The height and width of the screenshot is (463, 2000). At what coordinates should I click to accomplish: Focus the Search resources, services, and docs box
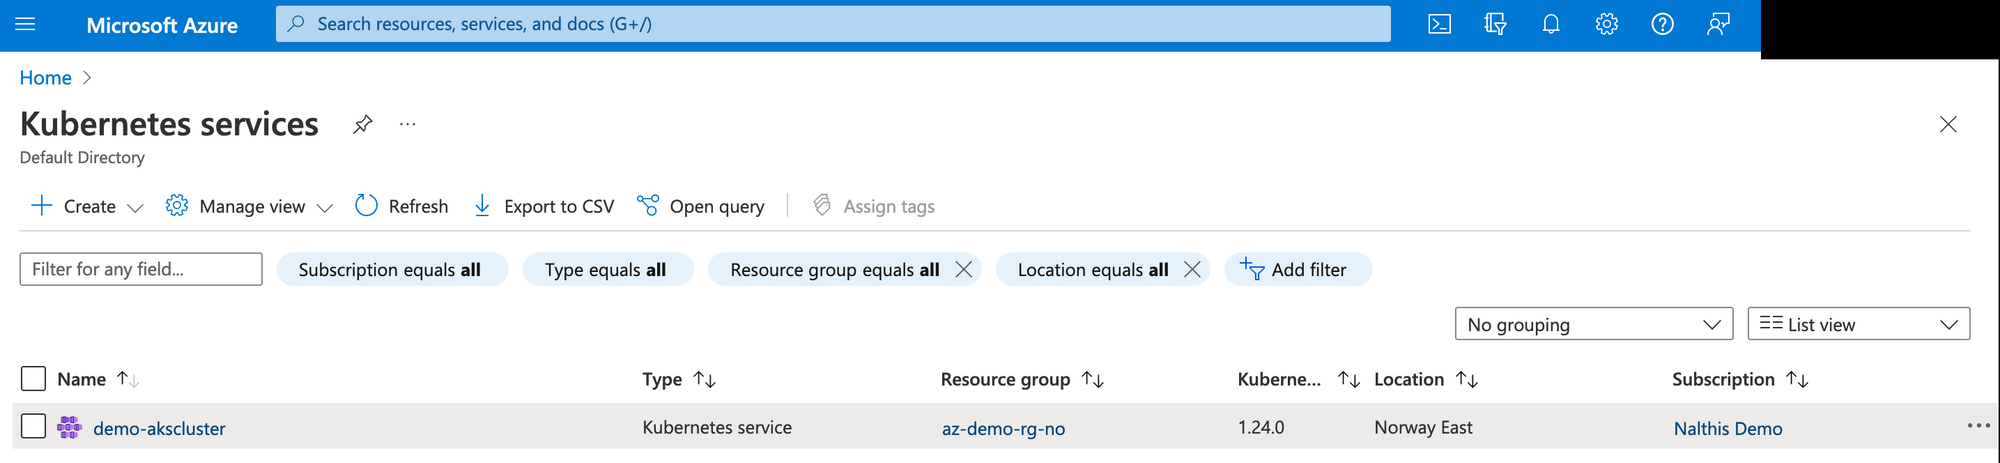pos(833,24)
